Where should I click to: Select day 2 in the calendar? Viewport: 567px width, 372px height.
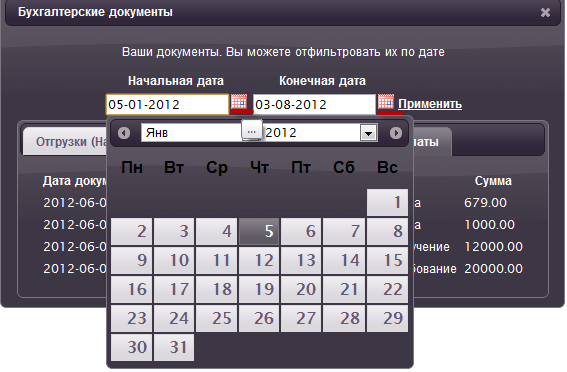[x=131, y=231]
